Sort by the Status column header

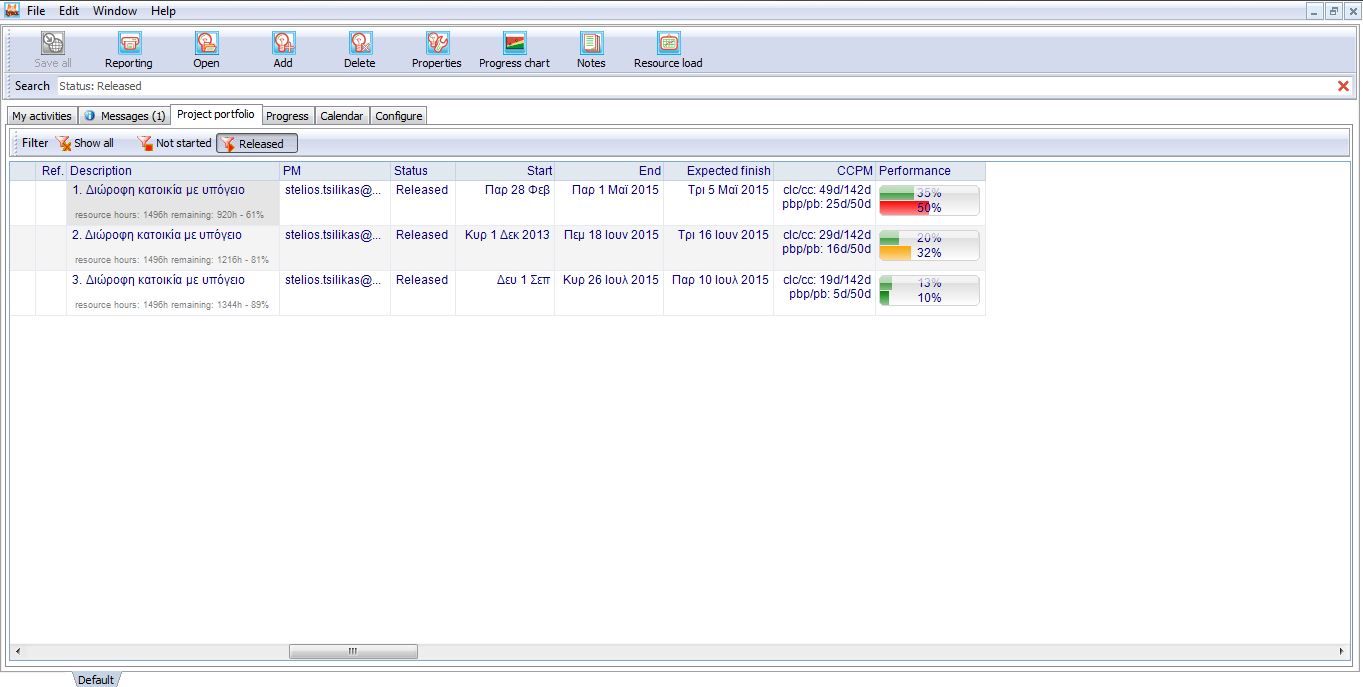(423, 171)
